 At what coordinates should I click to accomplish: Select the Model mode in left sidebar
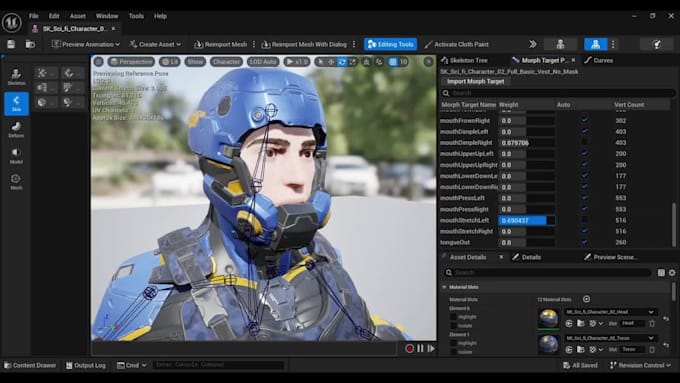[16, 156]
